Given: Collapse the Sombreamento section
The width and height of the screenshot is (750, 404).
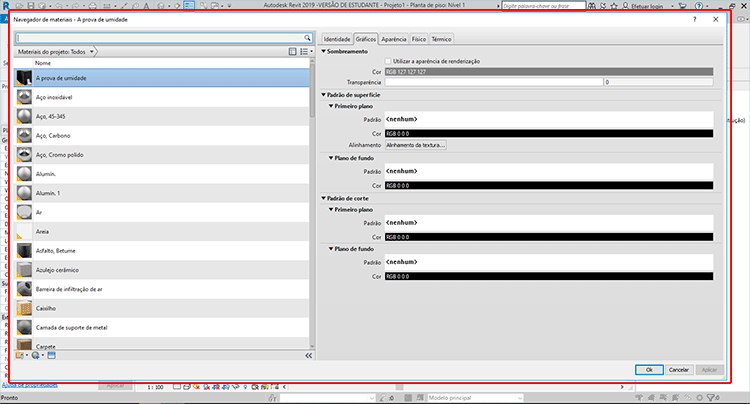Looking at the screenshot, I should point(324,51).
